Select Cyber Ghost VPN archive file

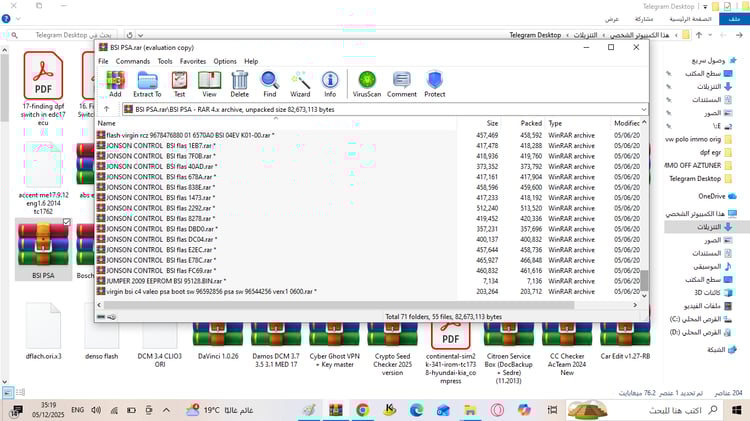pos(334,344)
